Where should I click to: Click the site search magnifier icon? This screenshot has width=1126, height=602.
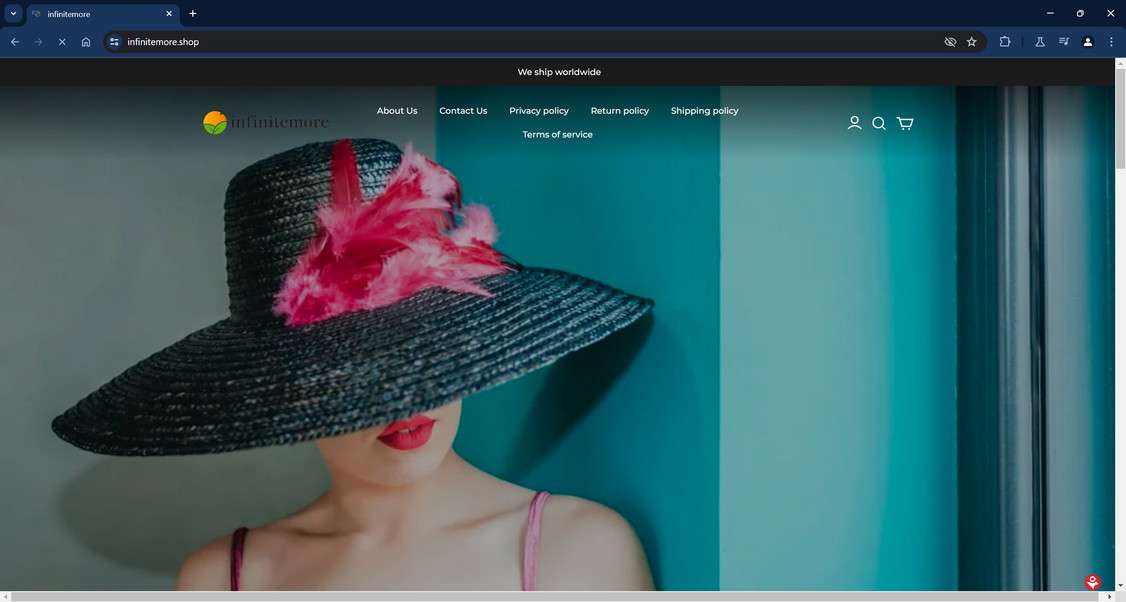click(x=879, y=123)
